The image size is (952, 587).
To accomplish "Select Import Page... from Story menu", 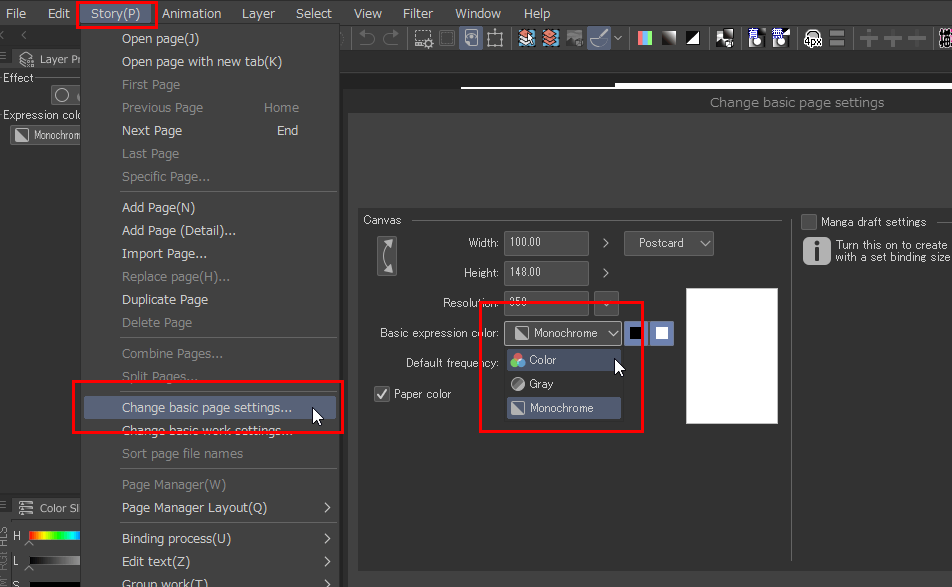I will click(164, 254).
